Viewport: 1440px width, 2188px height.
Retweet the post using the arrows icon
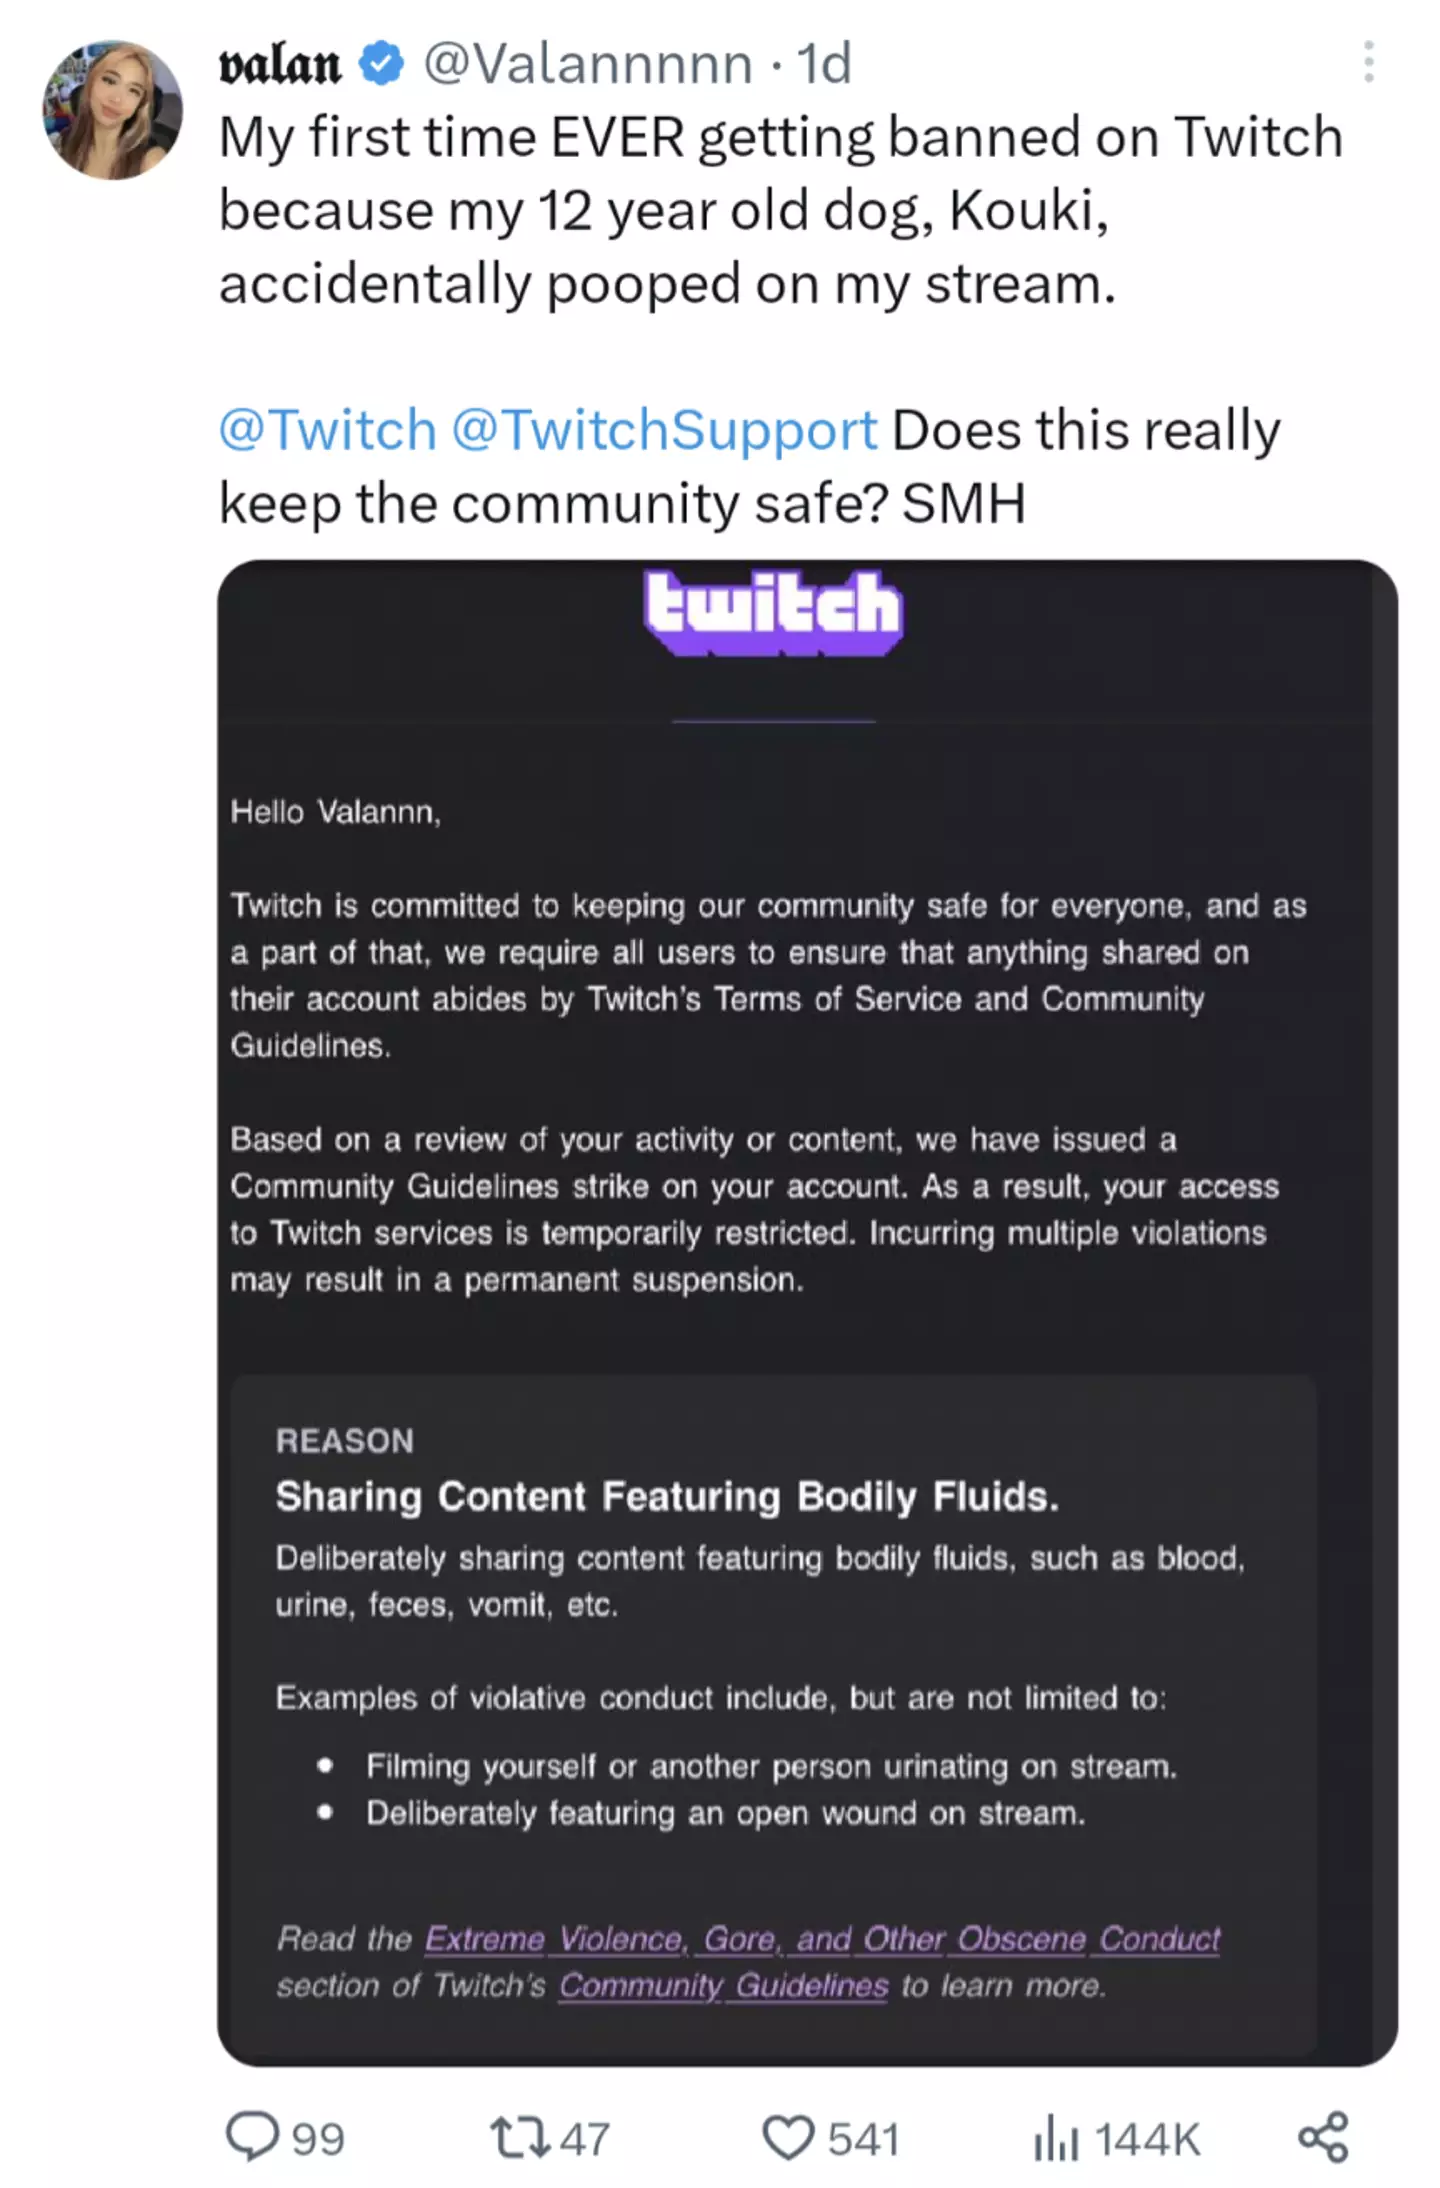pyautogui.click(x=519, y=2137)
